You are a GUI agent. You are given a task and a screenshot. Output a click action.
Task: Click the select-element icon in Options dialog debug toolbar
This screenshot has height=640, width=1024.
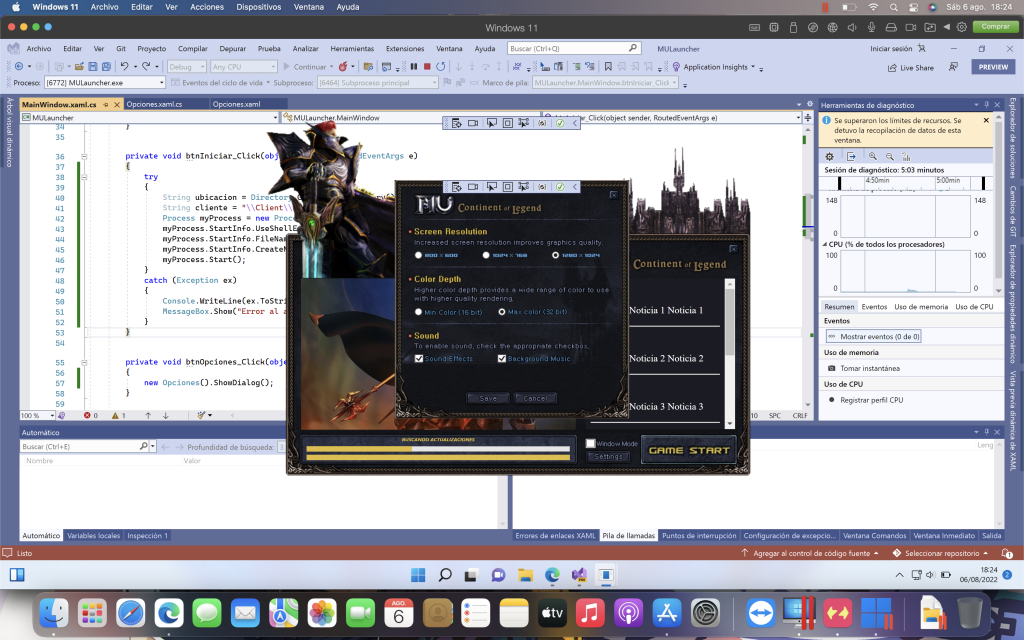[x=491, y=187]
